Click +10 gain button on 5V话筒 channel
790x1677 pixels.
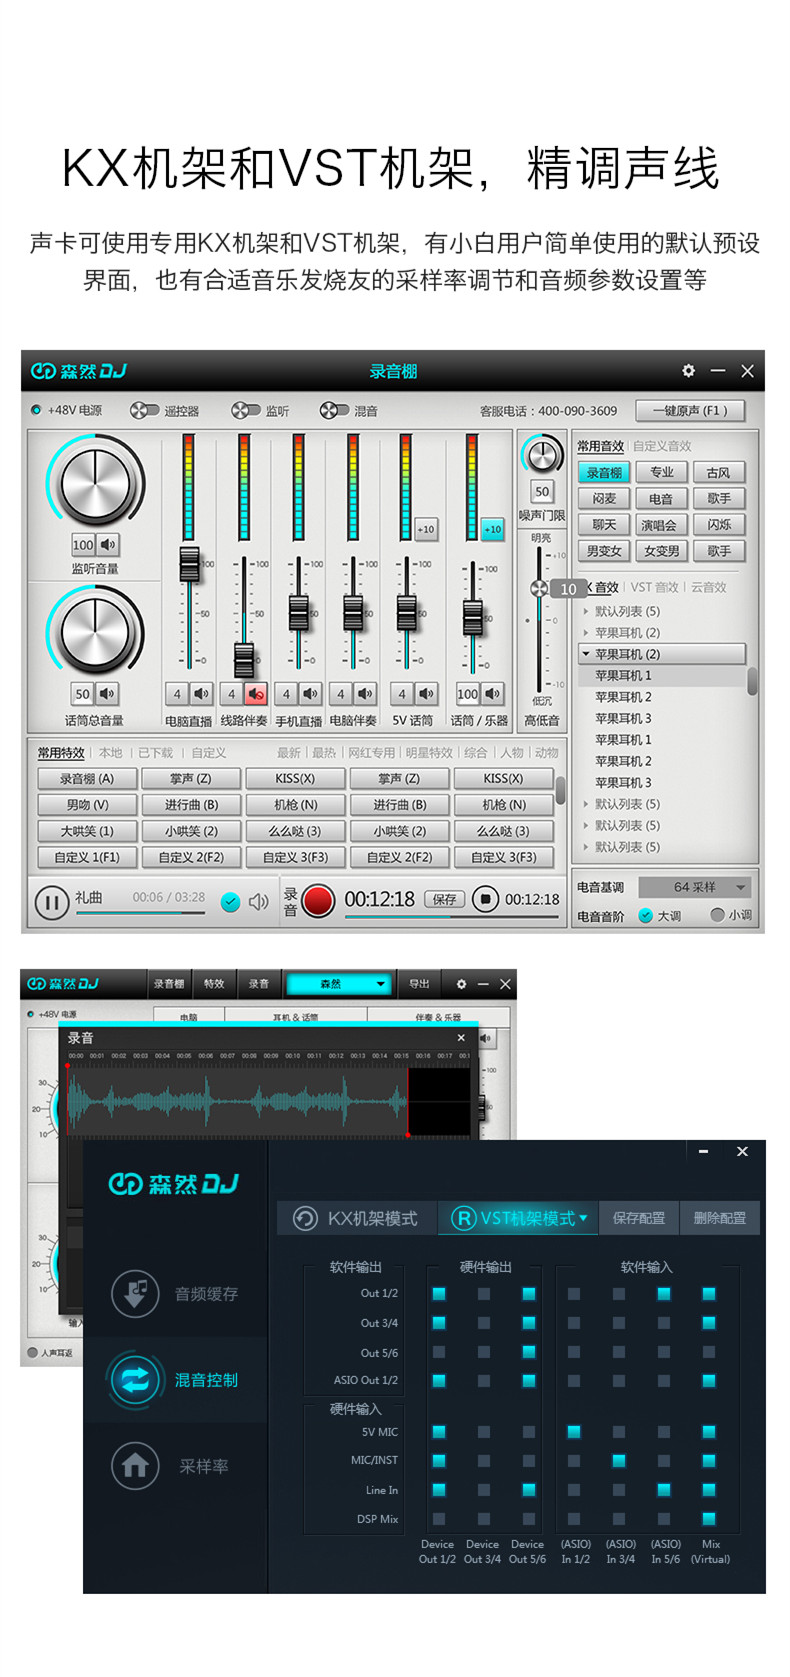[426, 529]
